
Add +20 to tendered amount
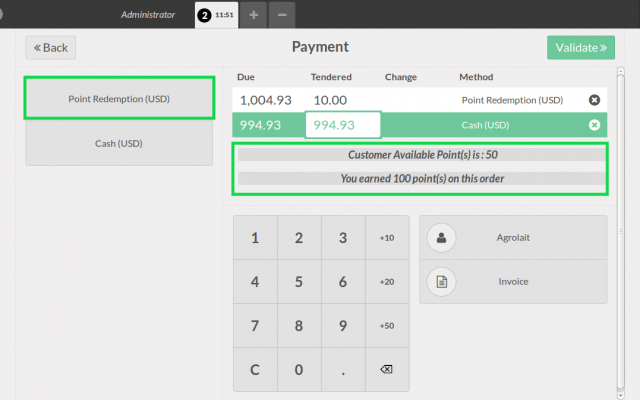click(x=387, y=282)
